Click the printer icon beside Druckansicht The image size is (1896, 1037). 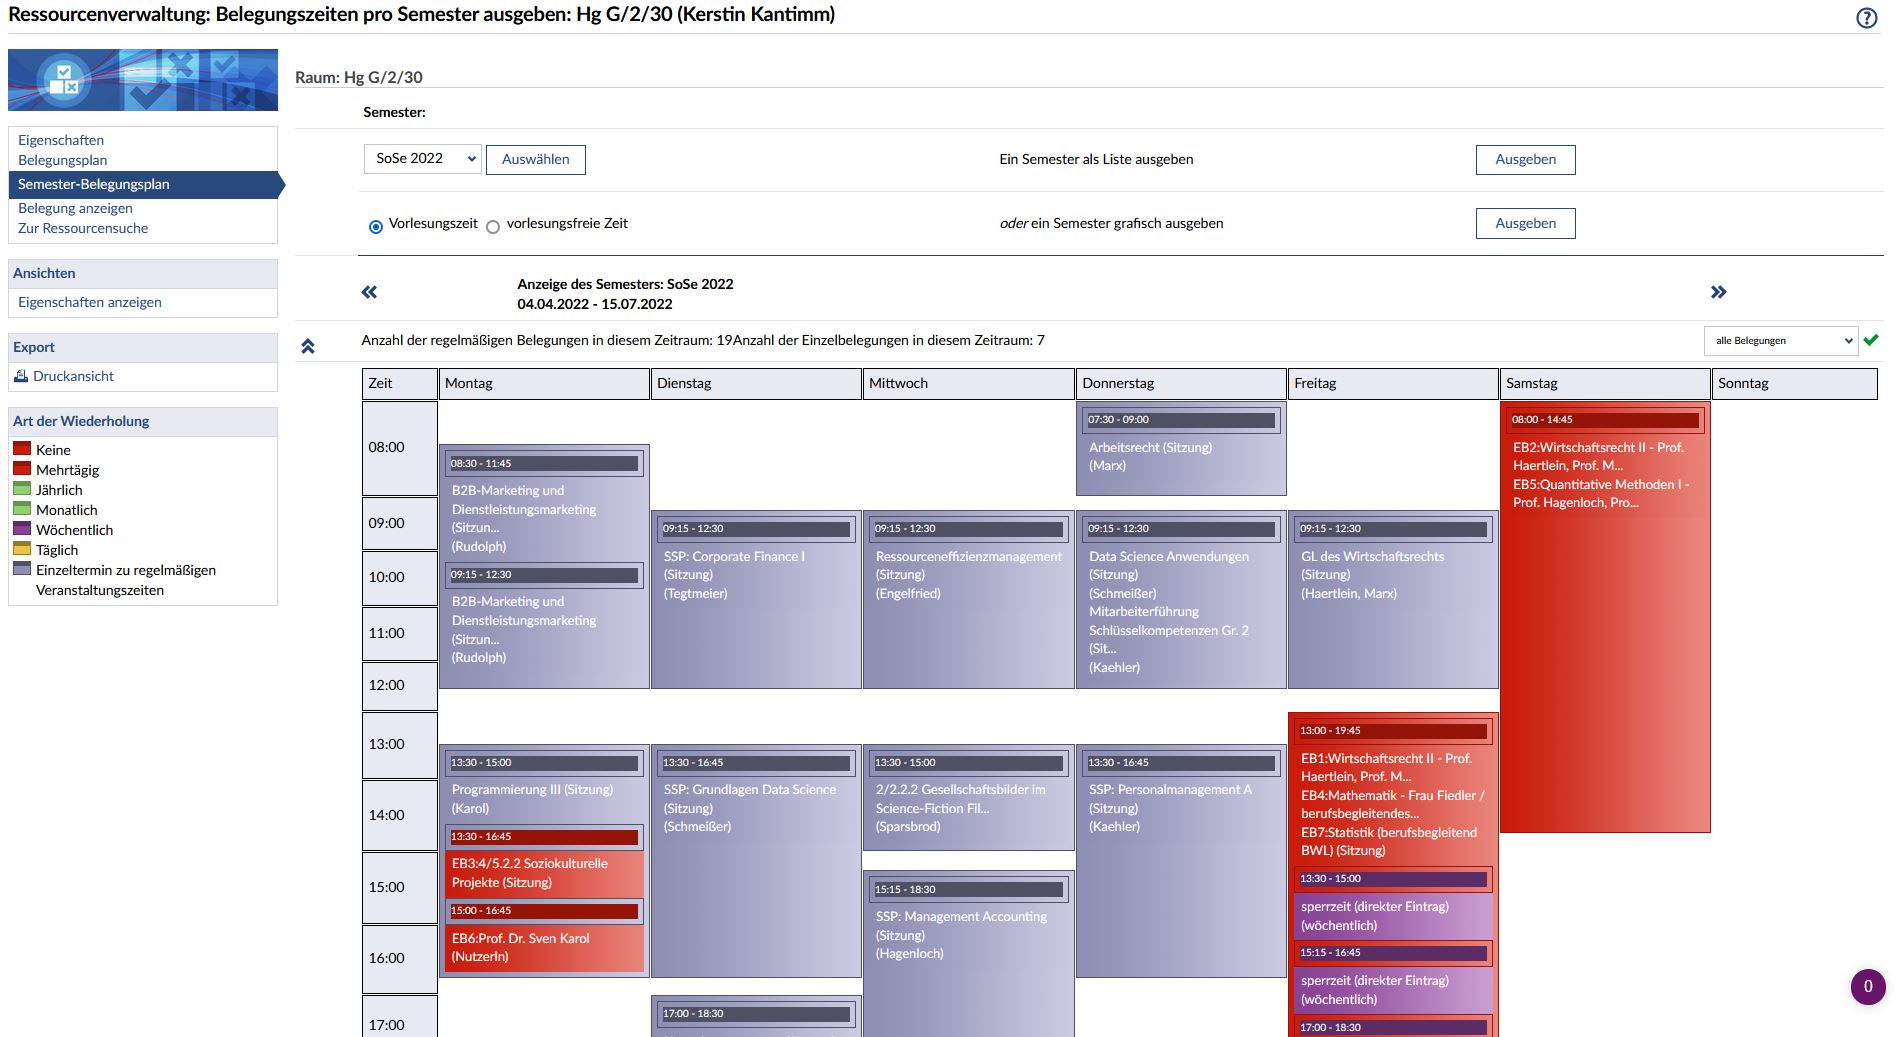point(21,376)
